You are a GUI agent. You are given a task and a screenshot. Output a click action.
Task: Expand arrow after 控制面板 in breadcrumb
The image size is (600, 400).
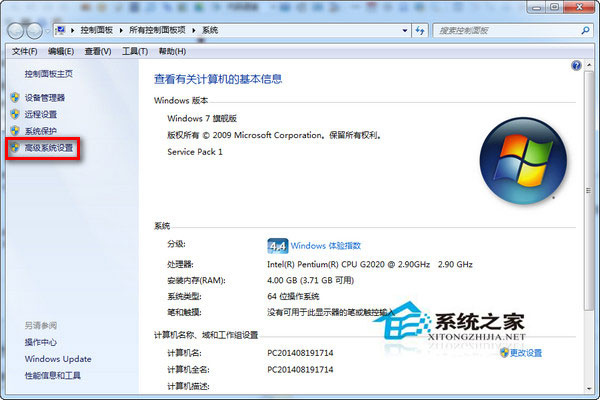point(121,30)
